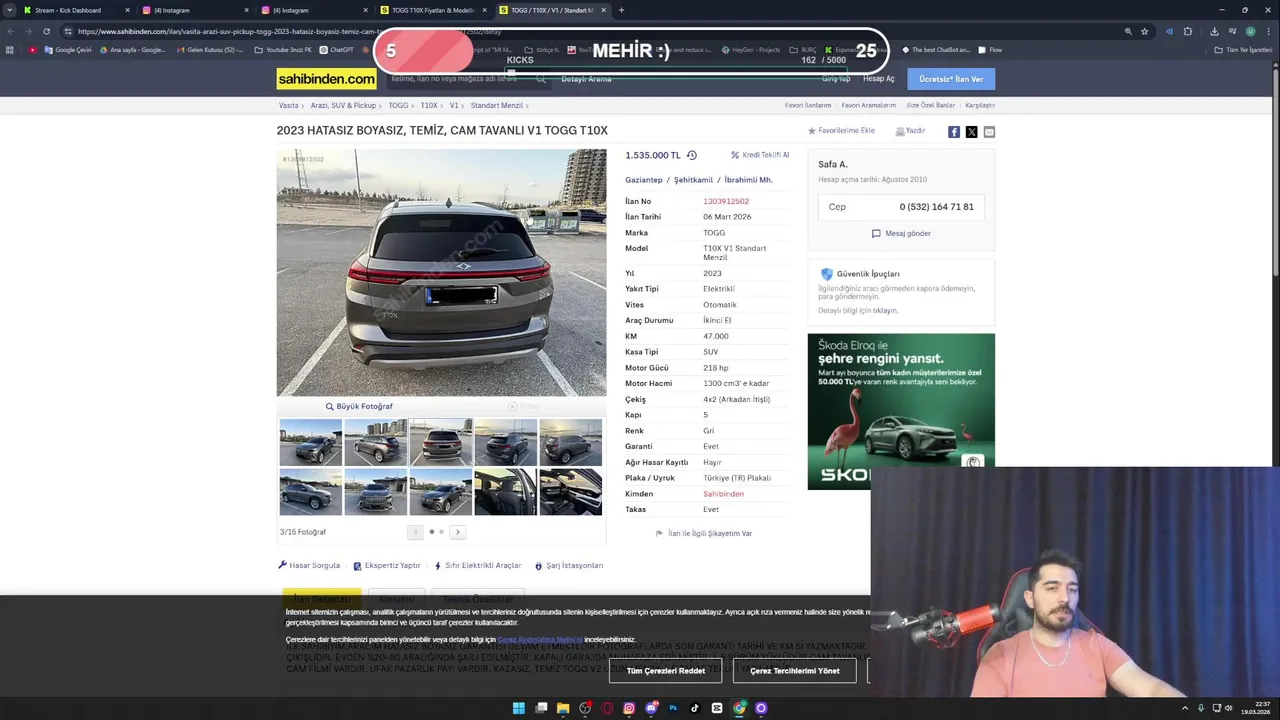Share listing on X icon
The image size is (1280, 720).
tap(971, 132)
